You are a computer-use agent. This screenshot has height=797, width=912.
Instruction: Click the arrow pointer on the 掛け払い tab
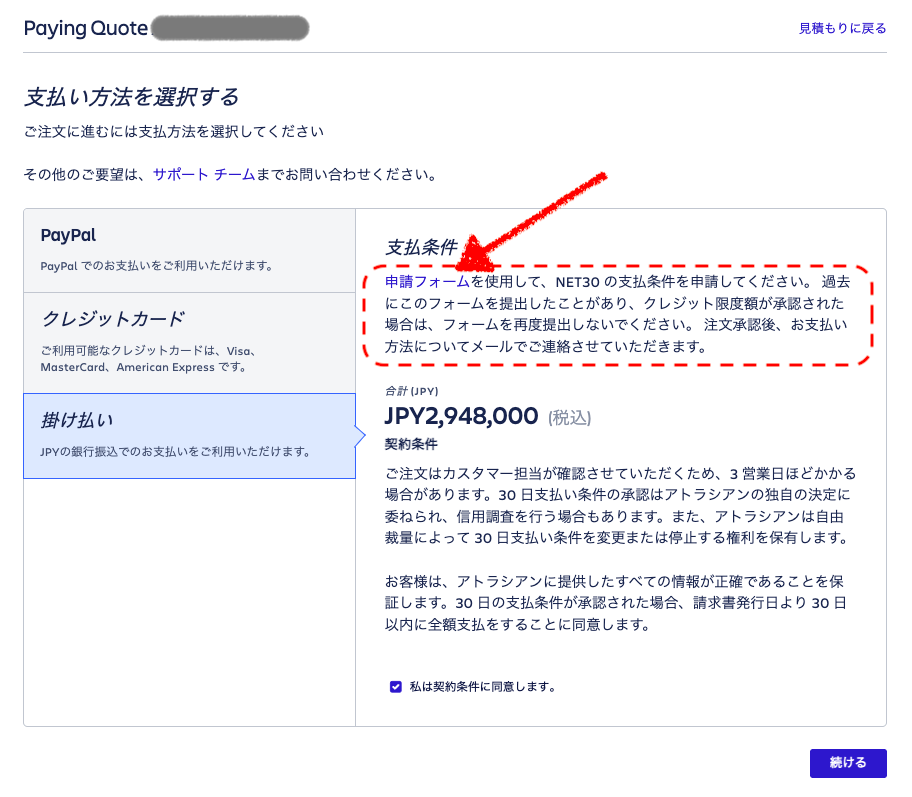pos(361,436)
